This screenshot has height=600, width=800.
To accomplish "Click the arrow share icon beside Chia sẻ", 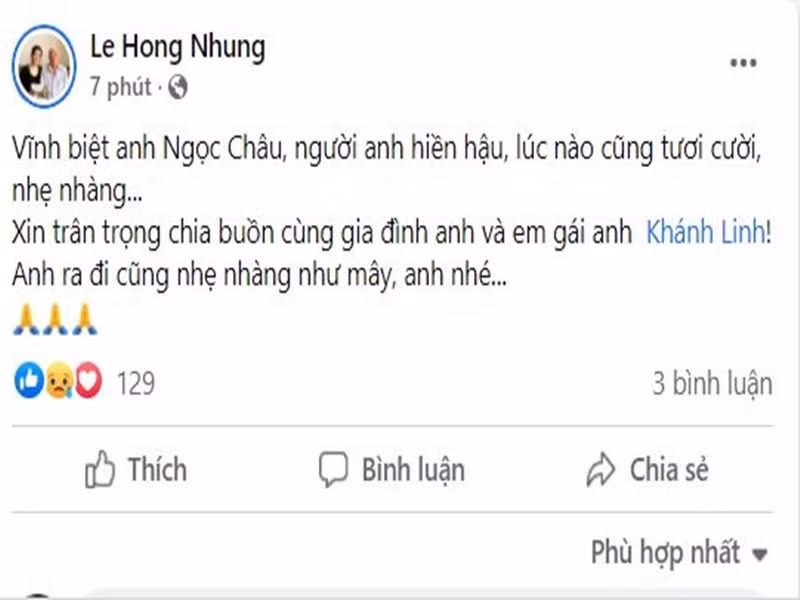I will click(601, 469).
